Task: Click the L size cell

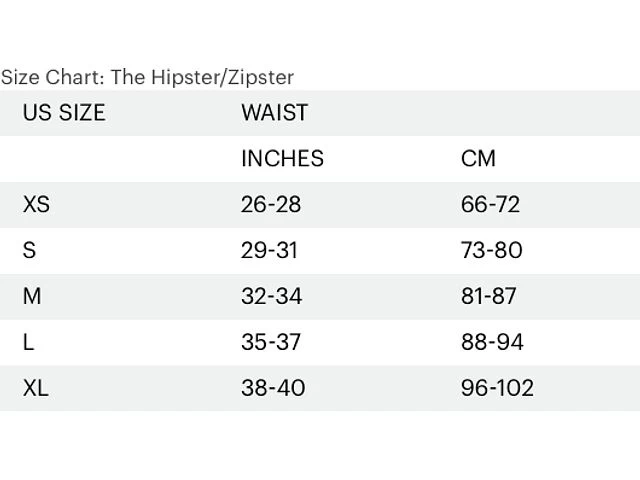Action: pos(28,342)
